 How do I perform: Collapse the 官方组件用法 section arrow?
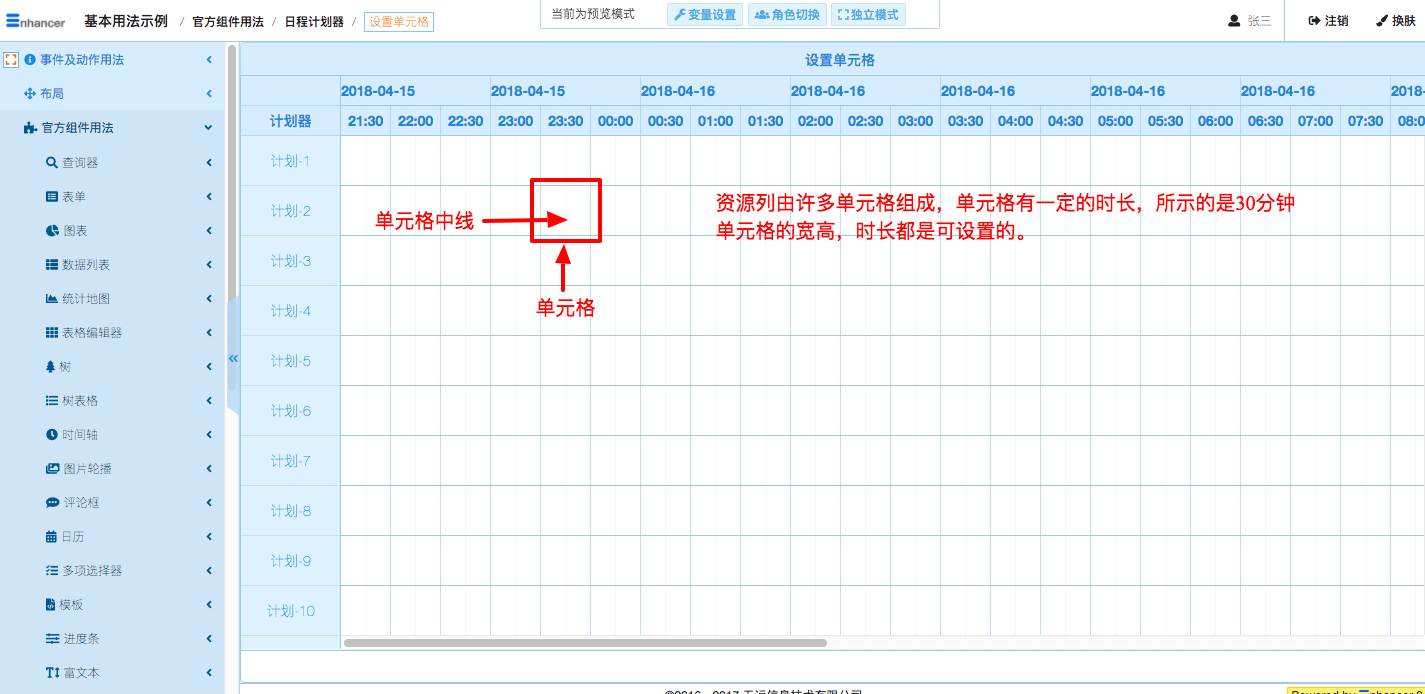(x=208, y=128)
